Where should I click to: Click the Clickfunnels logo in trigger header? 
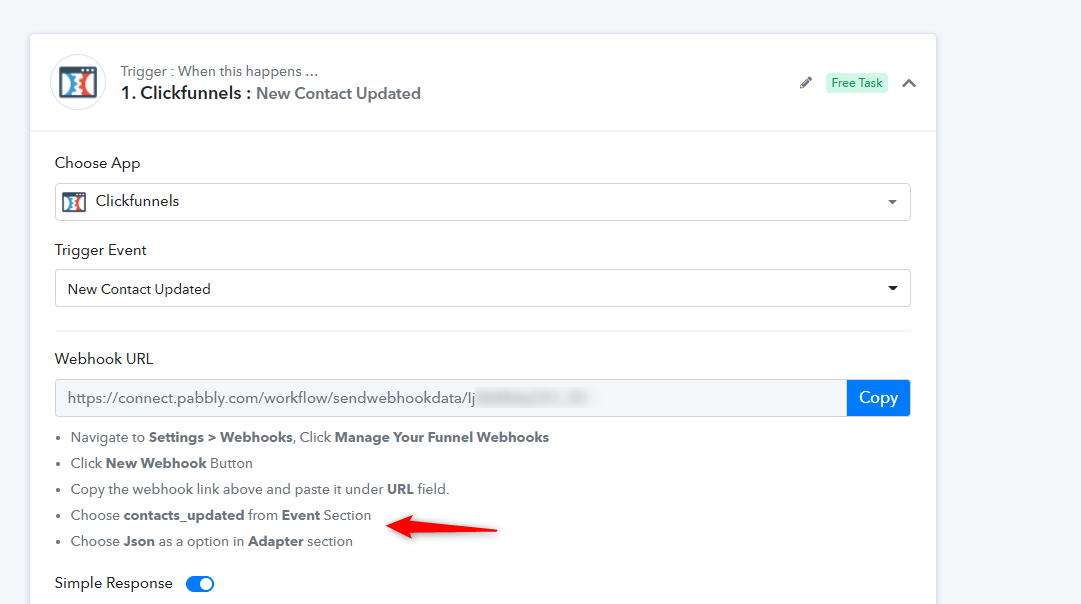pos(78,83)
